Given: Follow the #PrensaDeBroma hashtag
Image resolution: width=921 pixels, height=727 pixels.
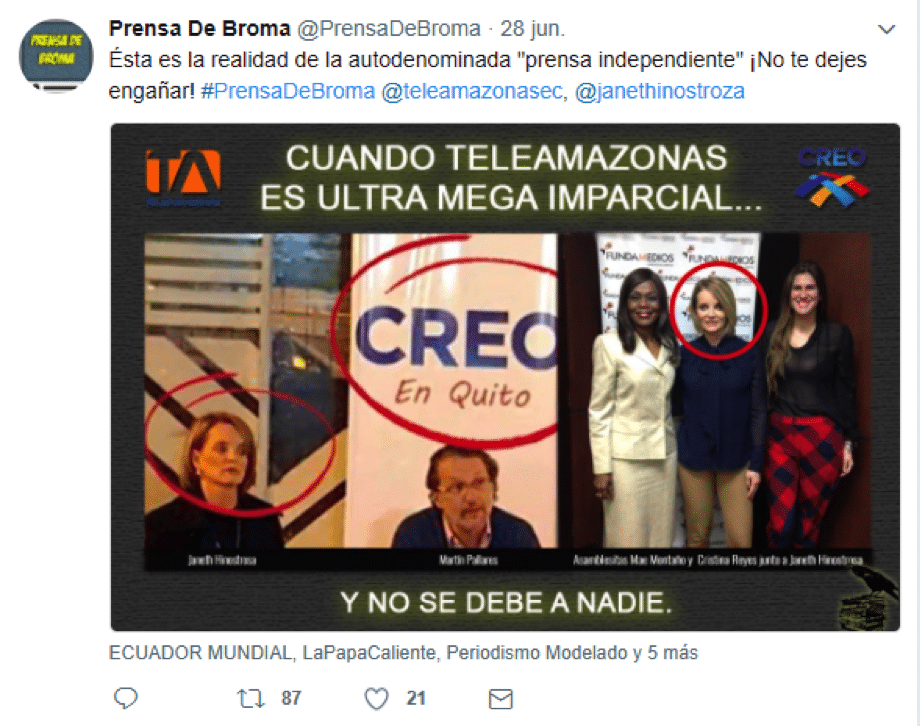Looking at the screenshot, I should pyautogui.click(x=288, y=91).
